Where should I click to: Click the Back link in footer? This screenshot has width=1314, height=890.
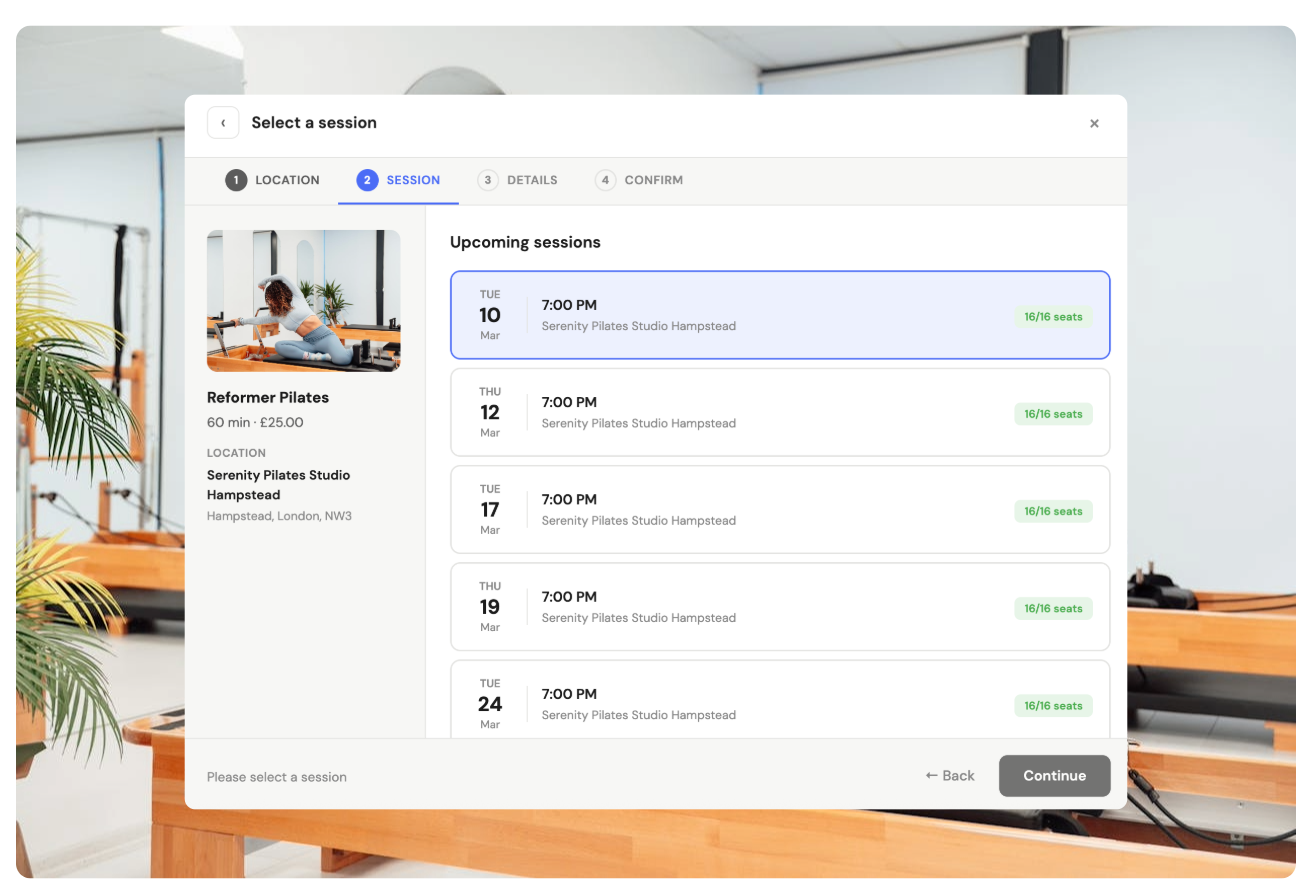pos(950,776)
